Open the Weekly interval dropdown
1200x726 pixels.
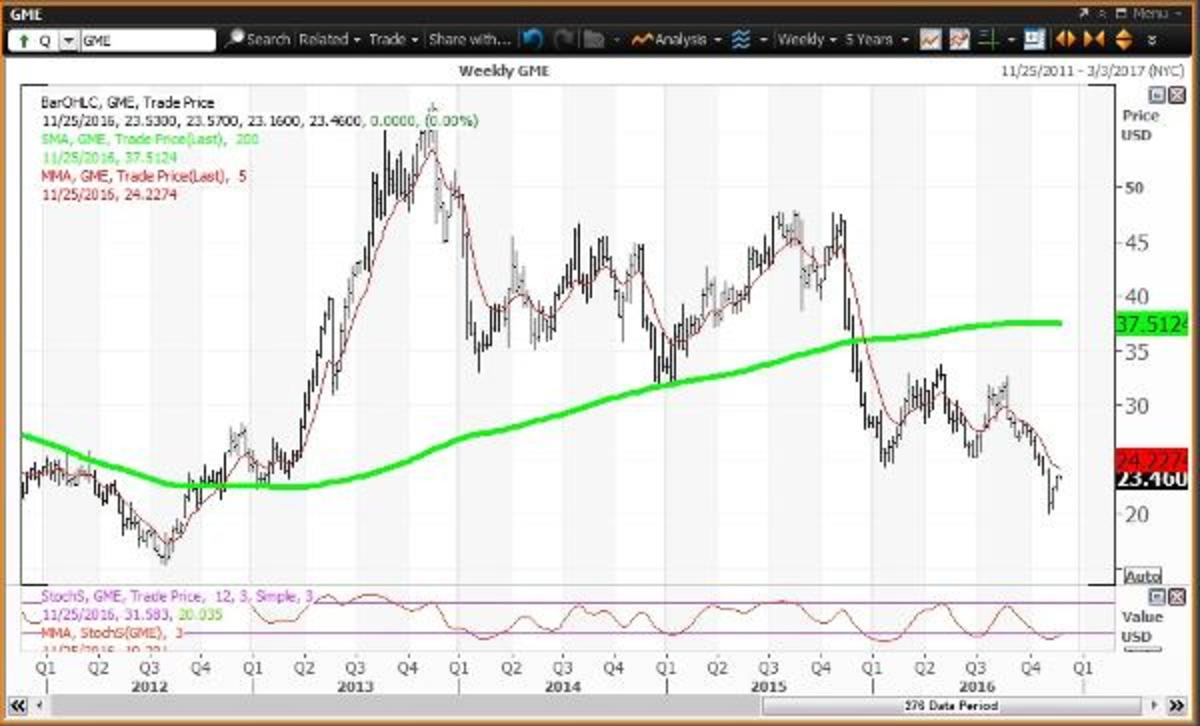807,40
